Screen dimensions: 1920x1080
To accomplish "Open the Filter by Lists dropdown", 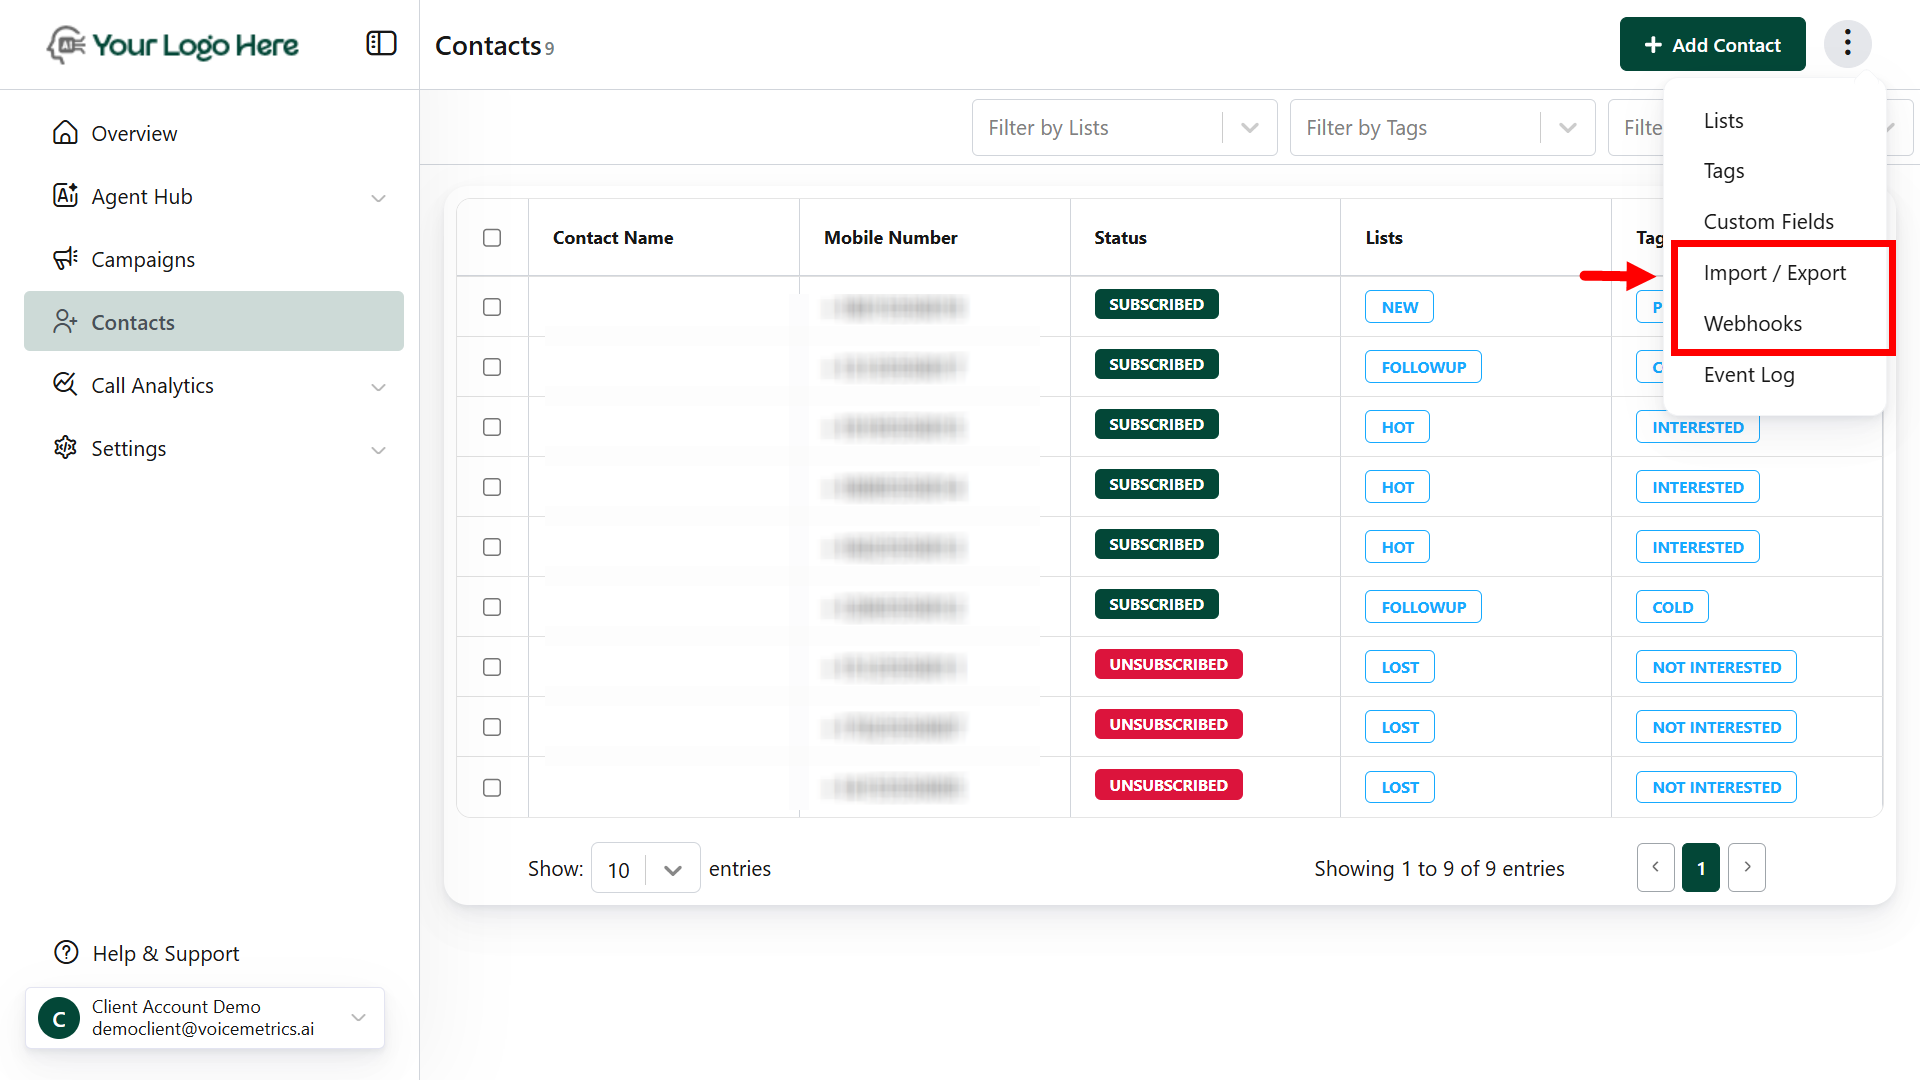I will (1124, 128).
